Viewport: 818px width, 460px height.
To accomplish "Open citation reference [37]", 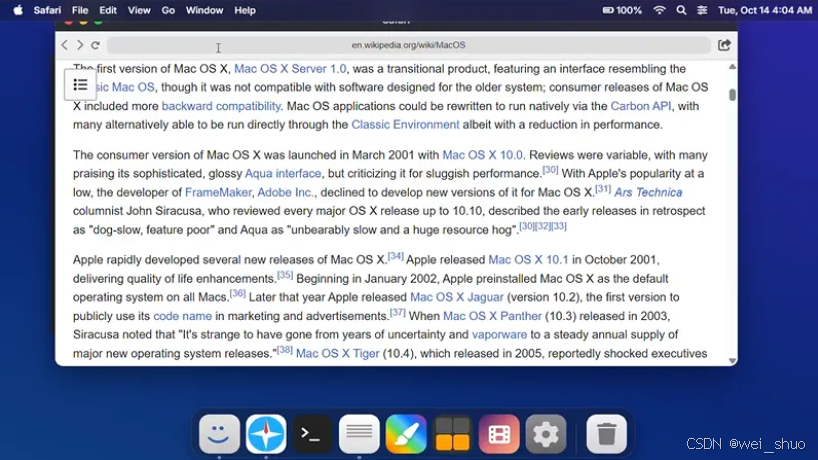I will point(398,312).
